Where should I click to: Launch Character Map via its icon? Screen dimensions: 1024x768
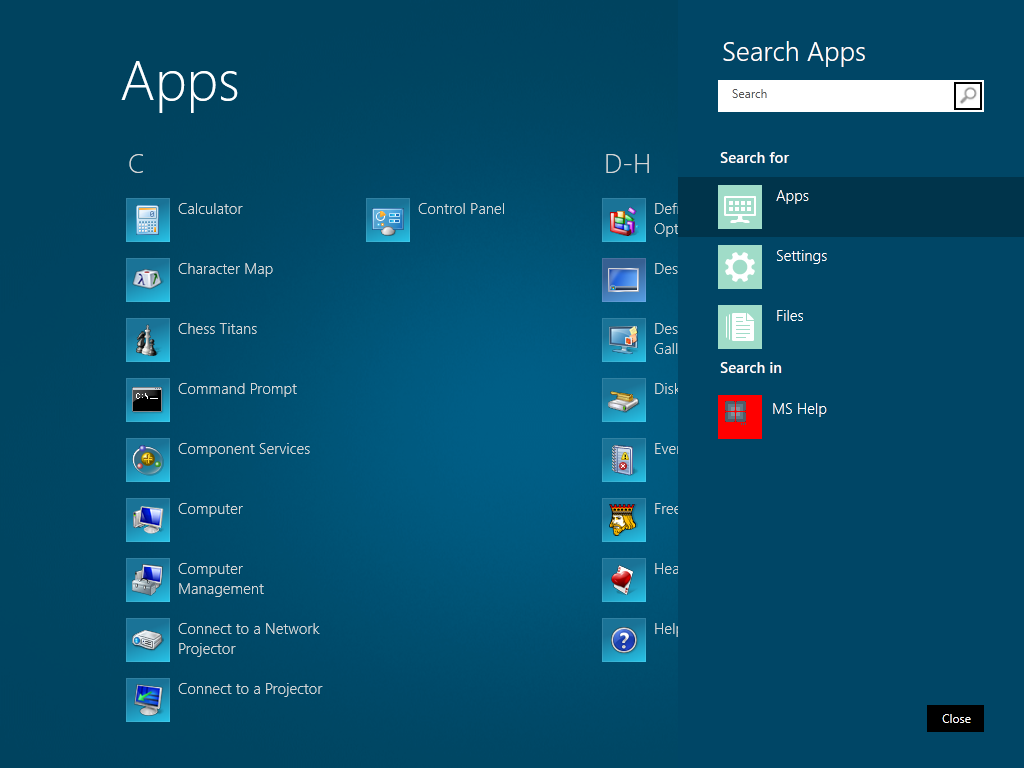point(148,280)
